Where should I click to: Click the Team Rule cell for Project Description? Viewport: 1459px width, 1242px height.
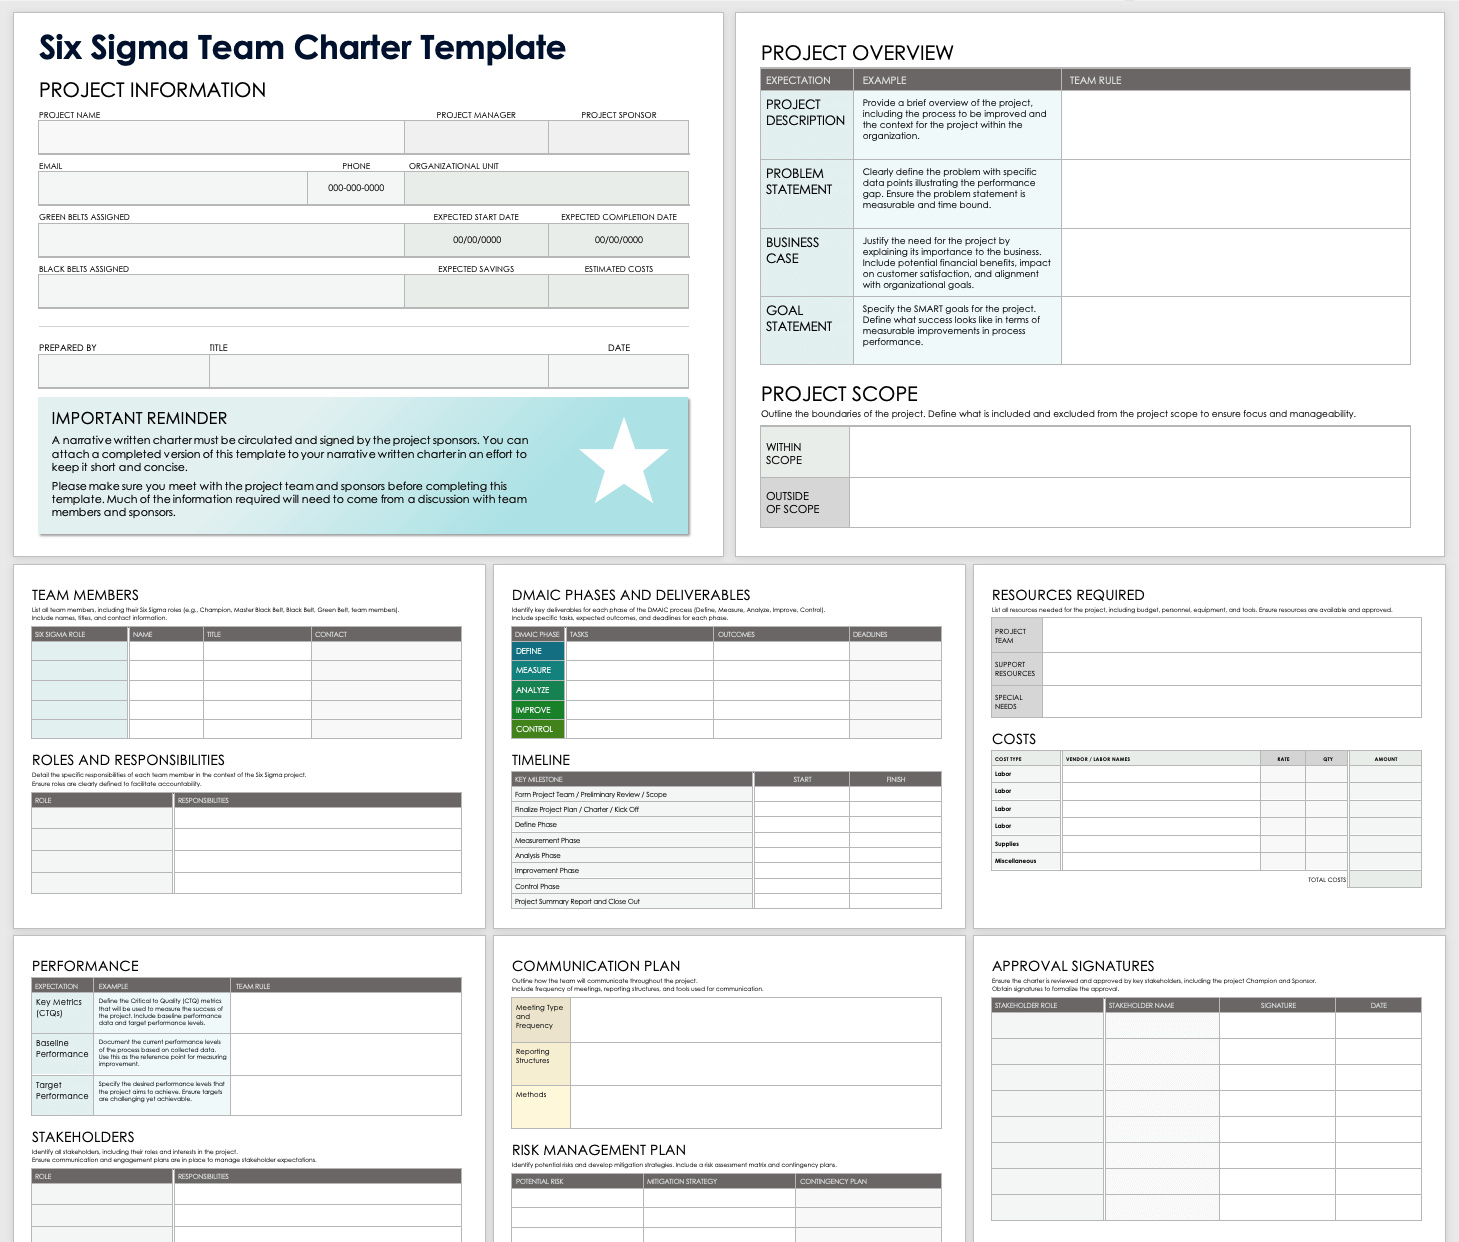[1236, 125]
